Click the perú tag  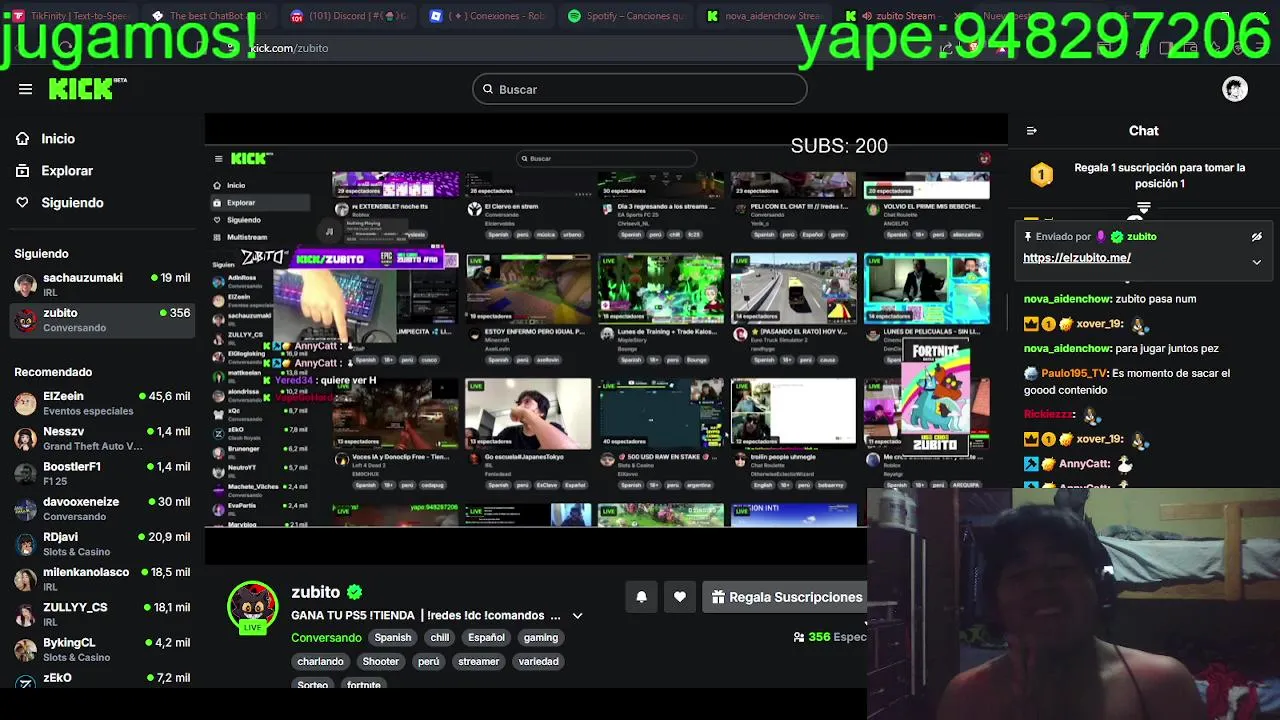click(x=429, y=662)
